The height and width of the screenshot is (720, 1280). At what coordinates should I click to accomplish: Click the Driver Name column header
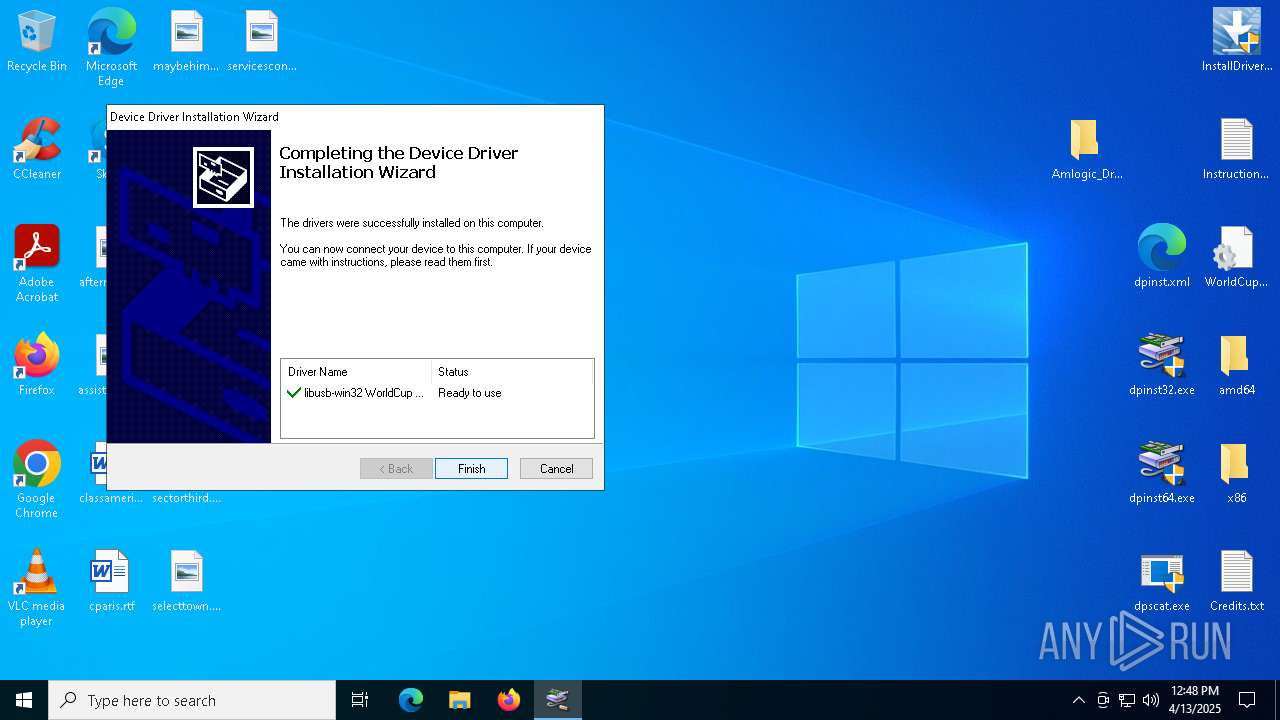357,372
